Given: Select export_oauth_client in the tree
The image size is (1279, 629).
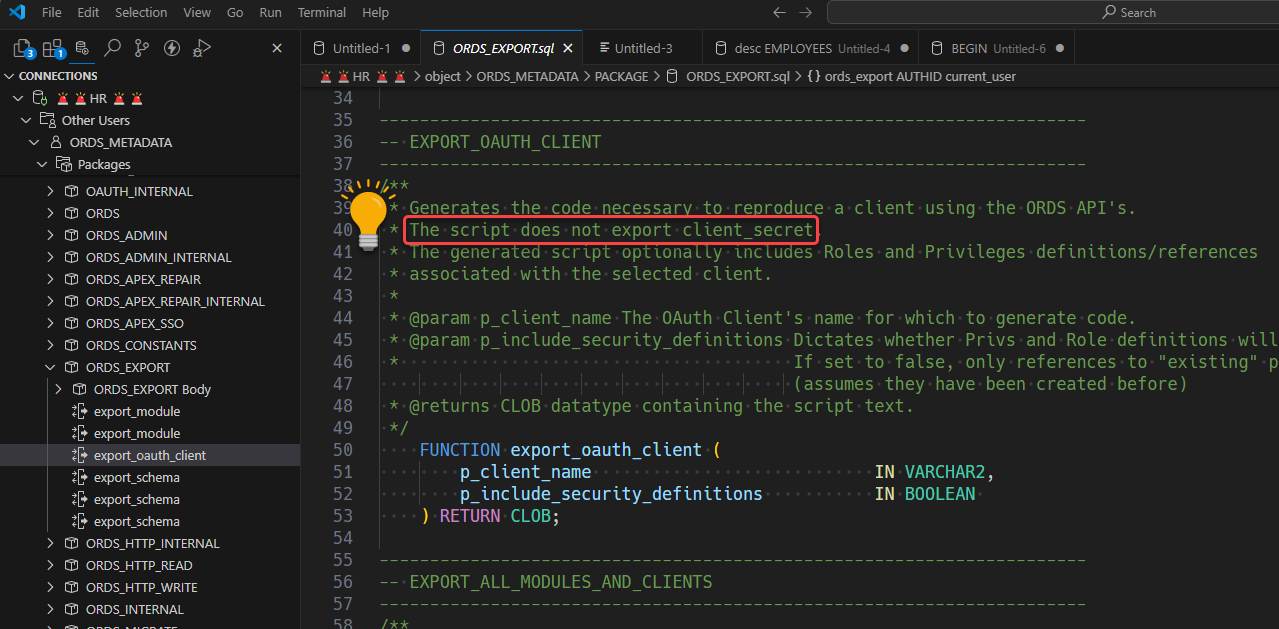Looking at the screenshot, I should point(150,455).
